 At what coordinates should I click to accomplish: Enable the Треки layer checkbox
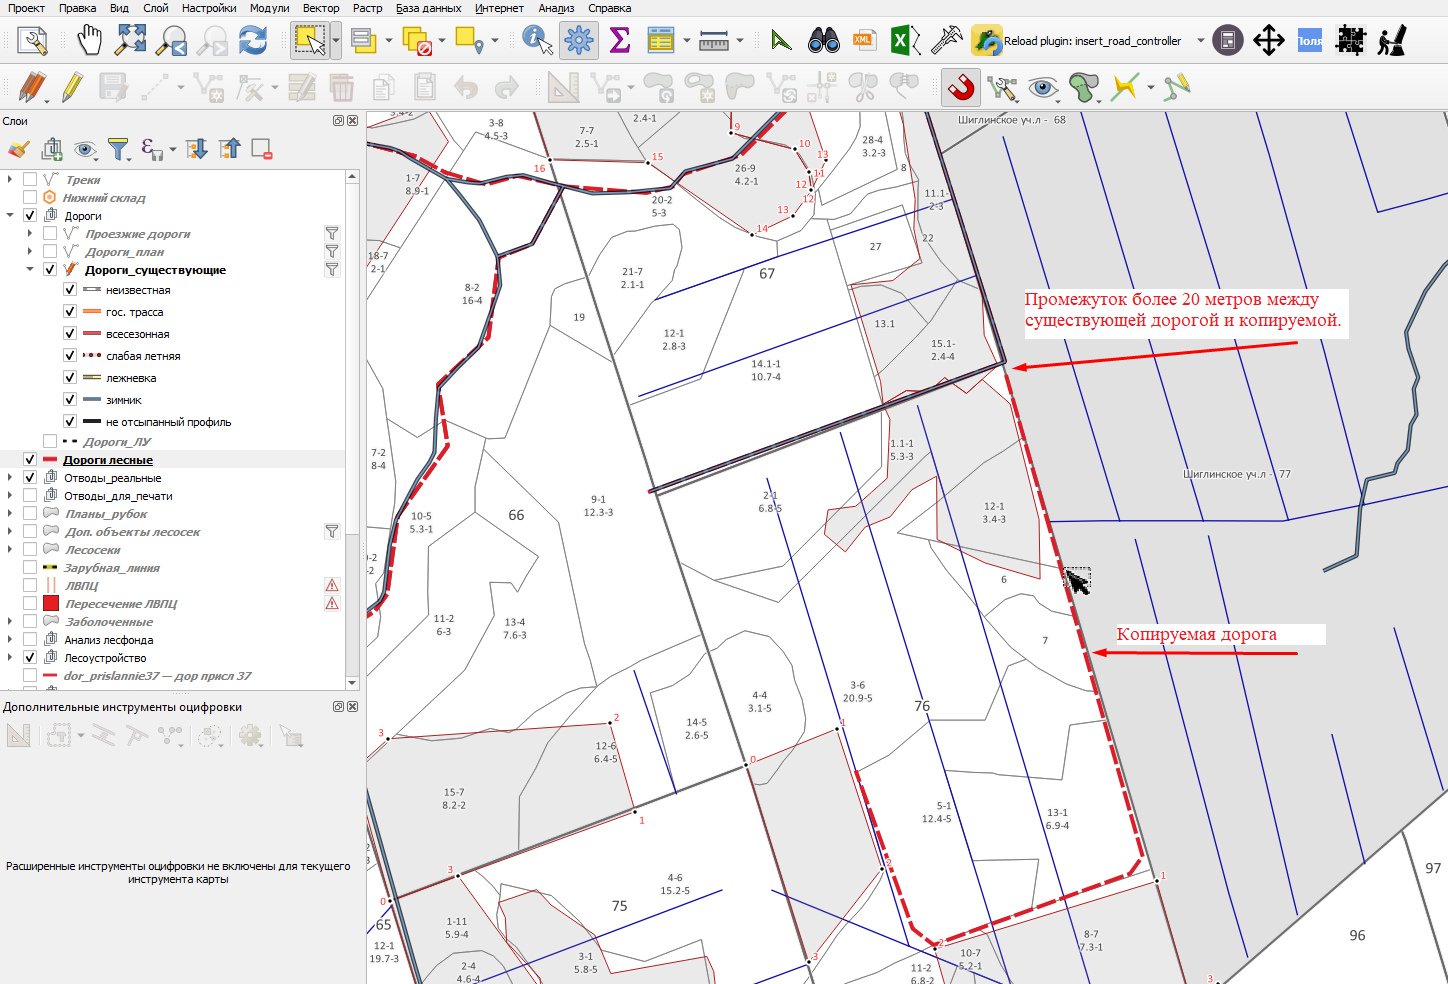coord(30,180)
